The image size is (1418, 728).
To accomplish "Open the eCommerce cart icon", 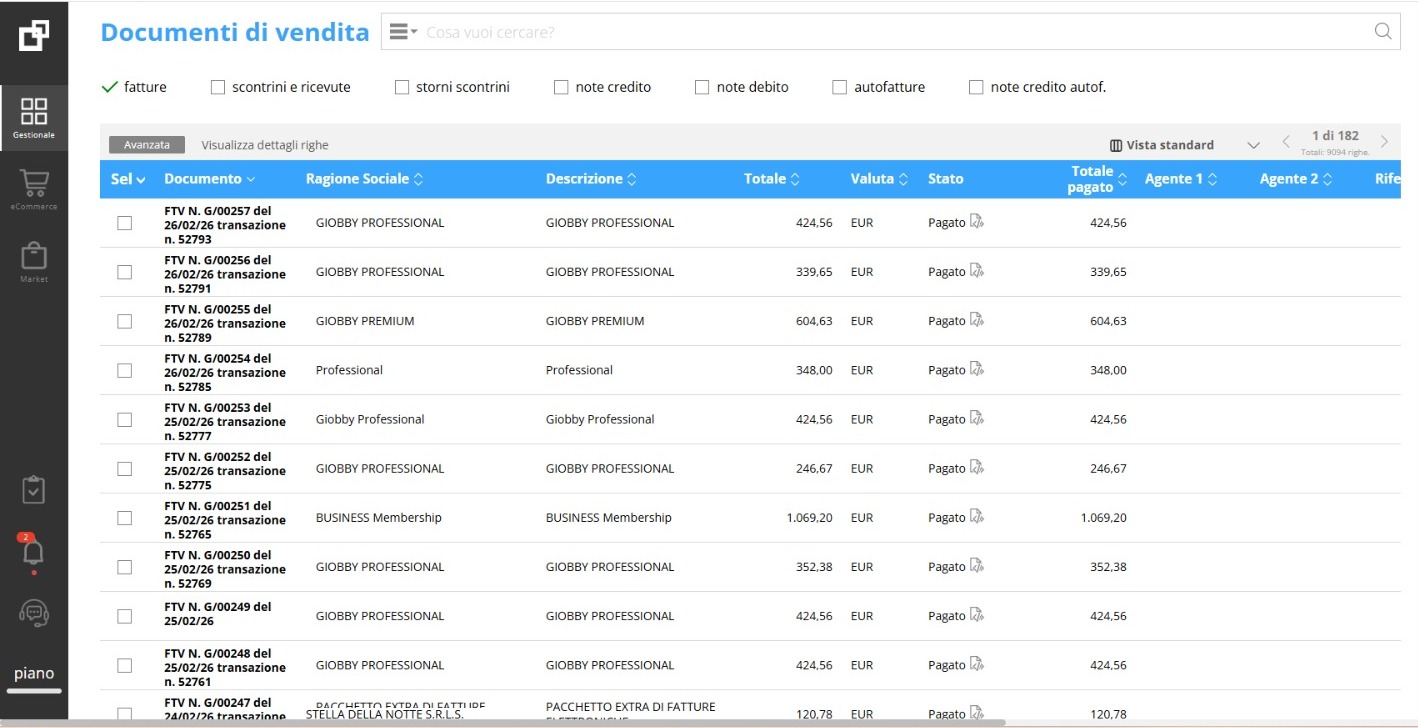I will pyautogui.click(x=34, y=186).
